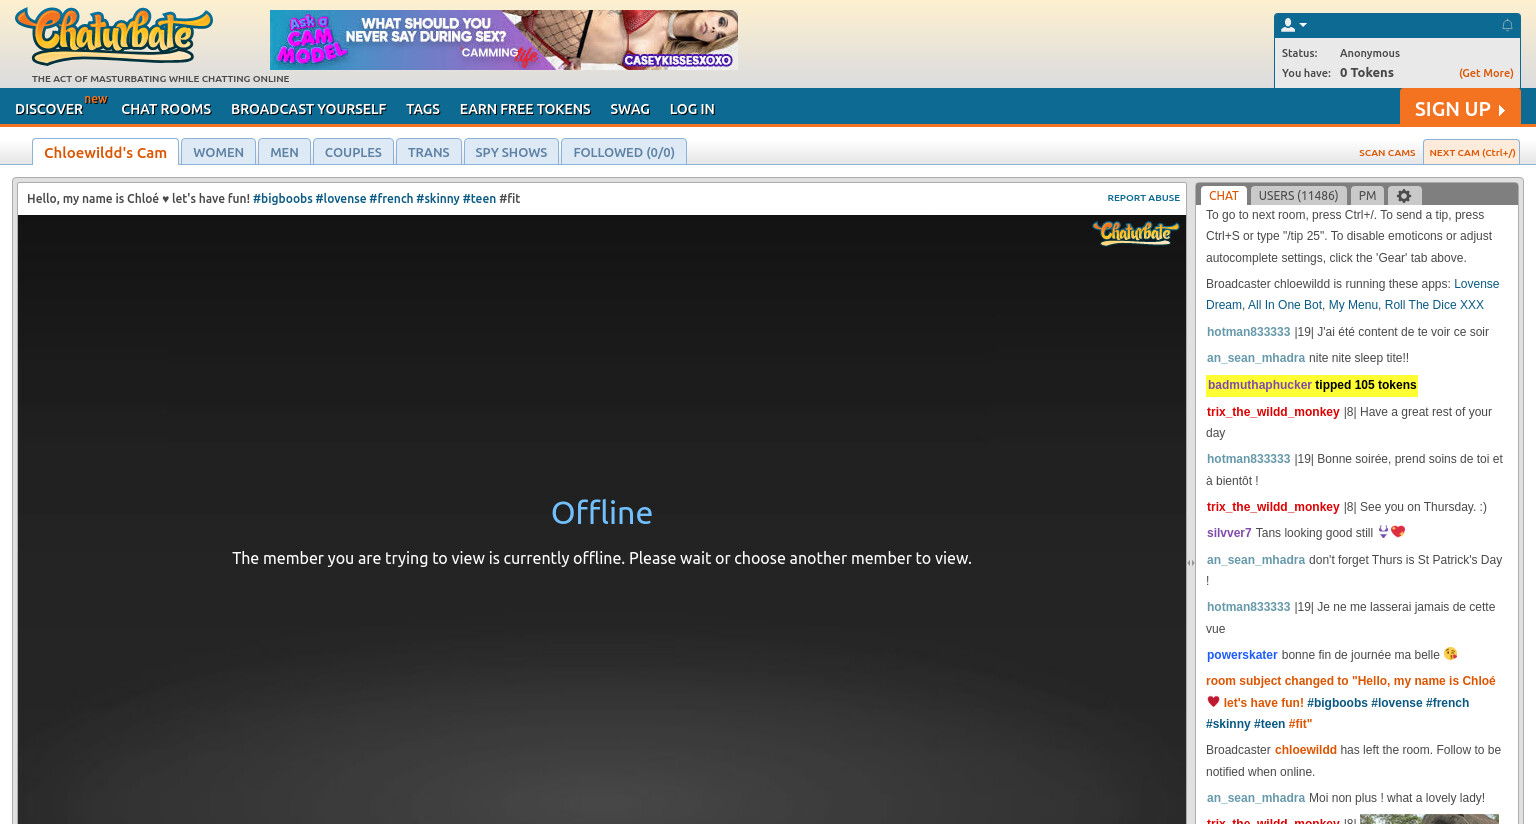The width and height of the screenshot is (1536, 824).
Task: Click chloewildd name in left-room notice
Action: 1306,750
